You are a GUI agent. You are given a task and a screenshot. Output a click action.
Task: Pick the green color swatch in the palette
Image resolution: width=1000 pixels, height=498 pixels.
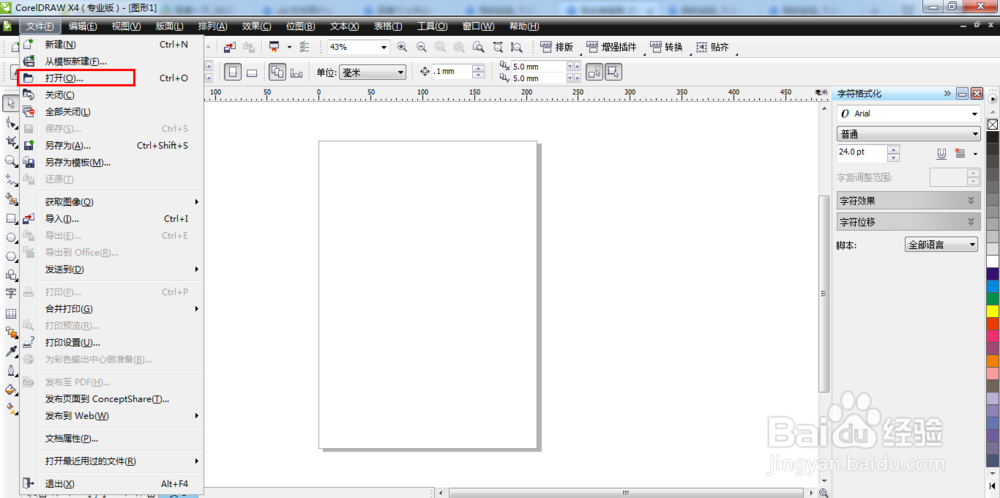[992, 298]
